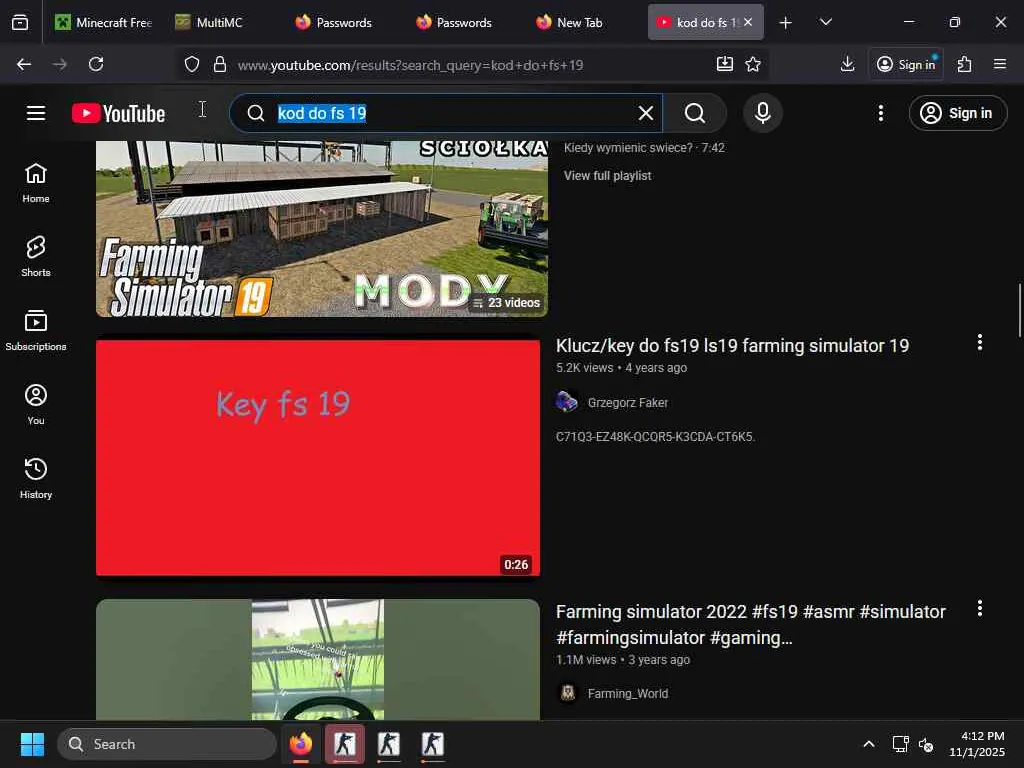The image size is (1024, 768).
Task: Click the Windows taskbar Search box
Action: (167, 744)
